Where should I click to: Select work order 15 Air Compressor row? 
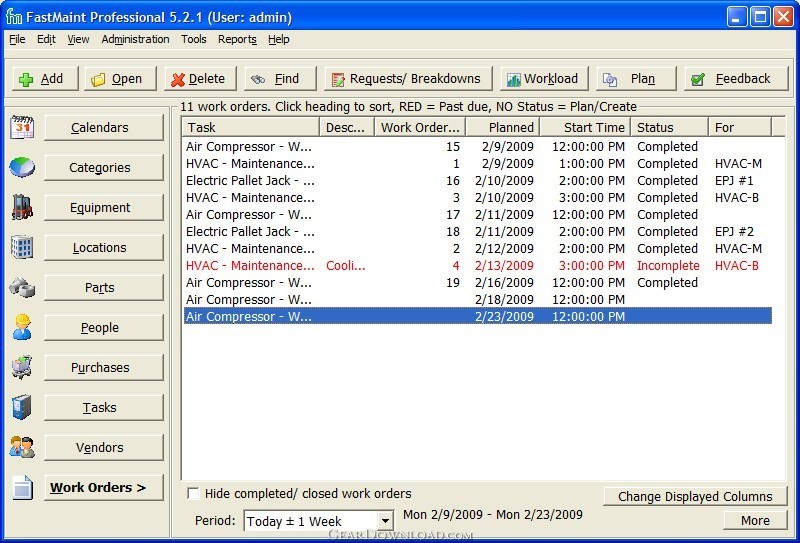[477, 146]
